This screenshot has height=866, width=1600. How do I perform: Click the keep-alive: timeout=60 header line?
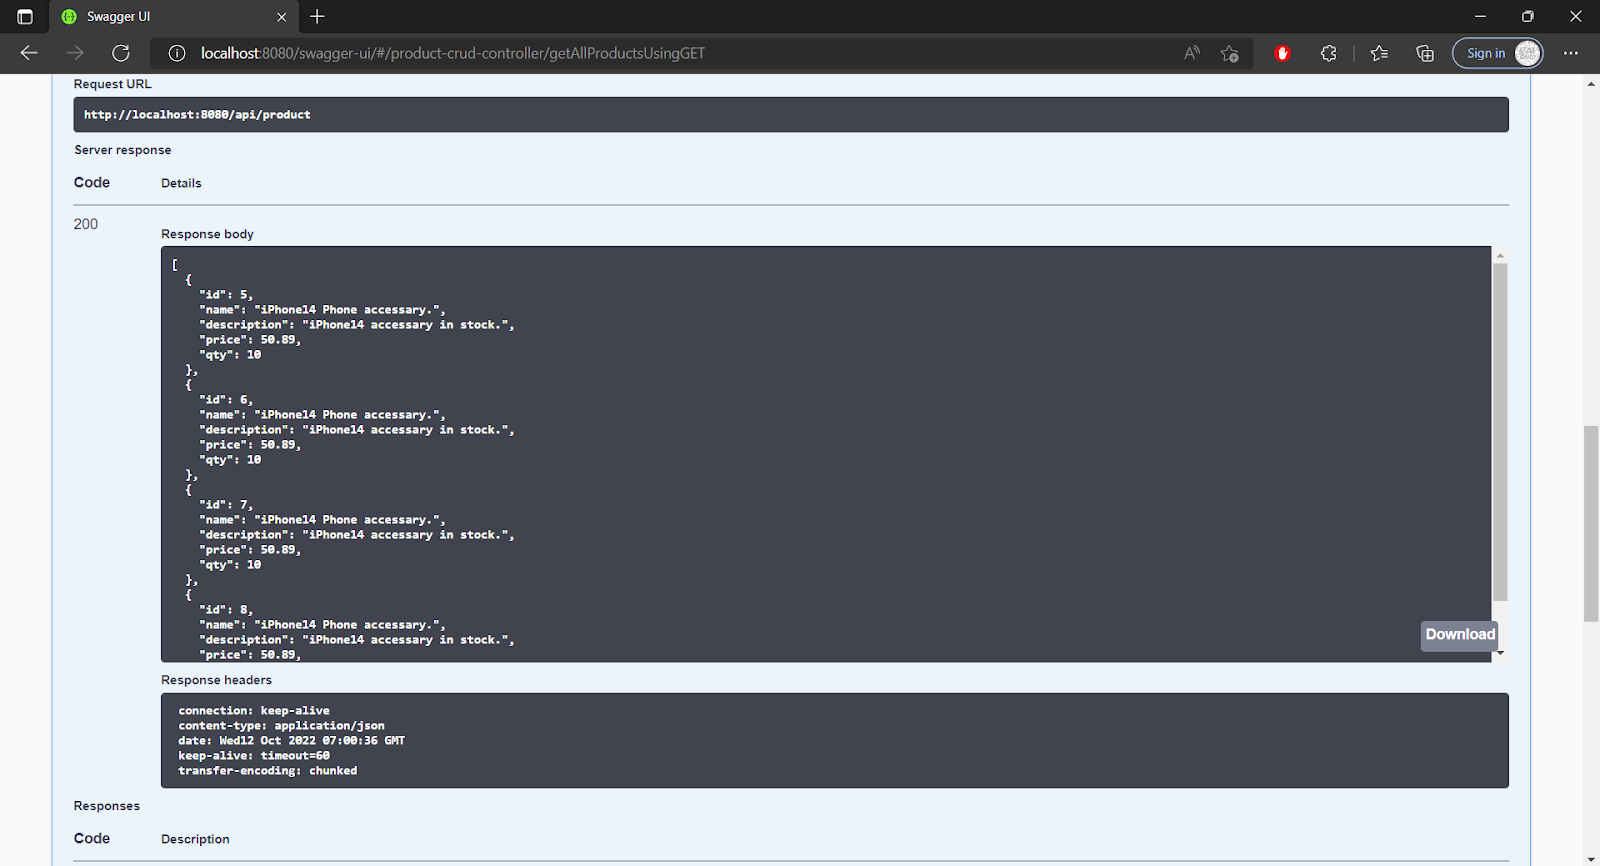pos(254,756)
